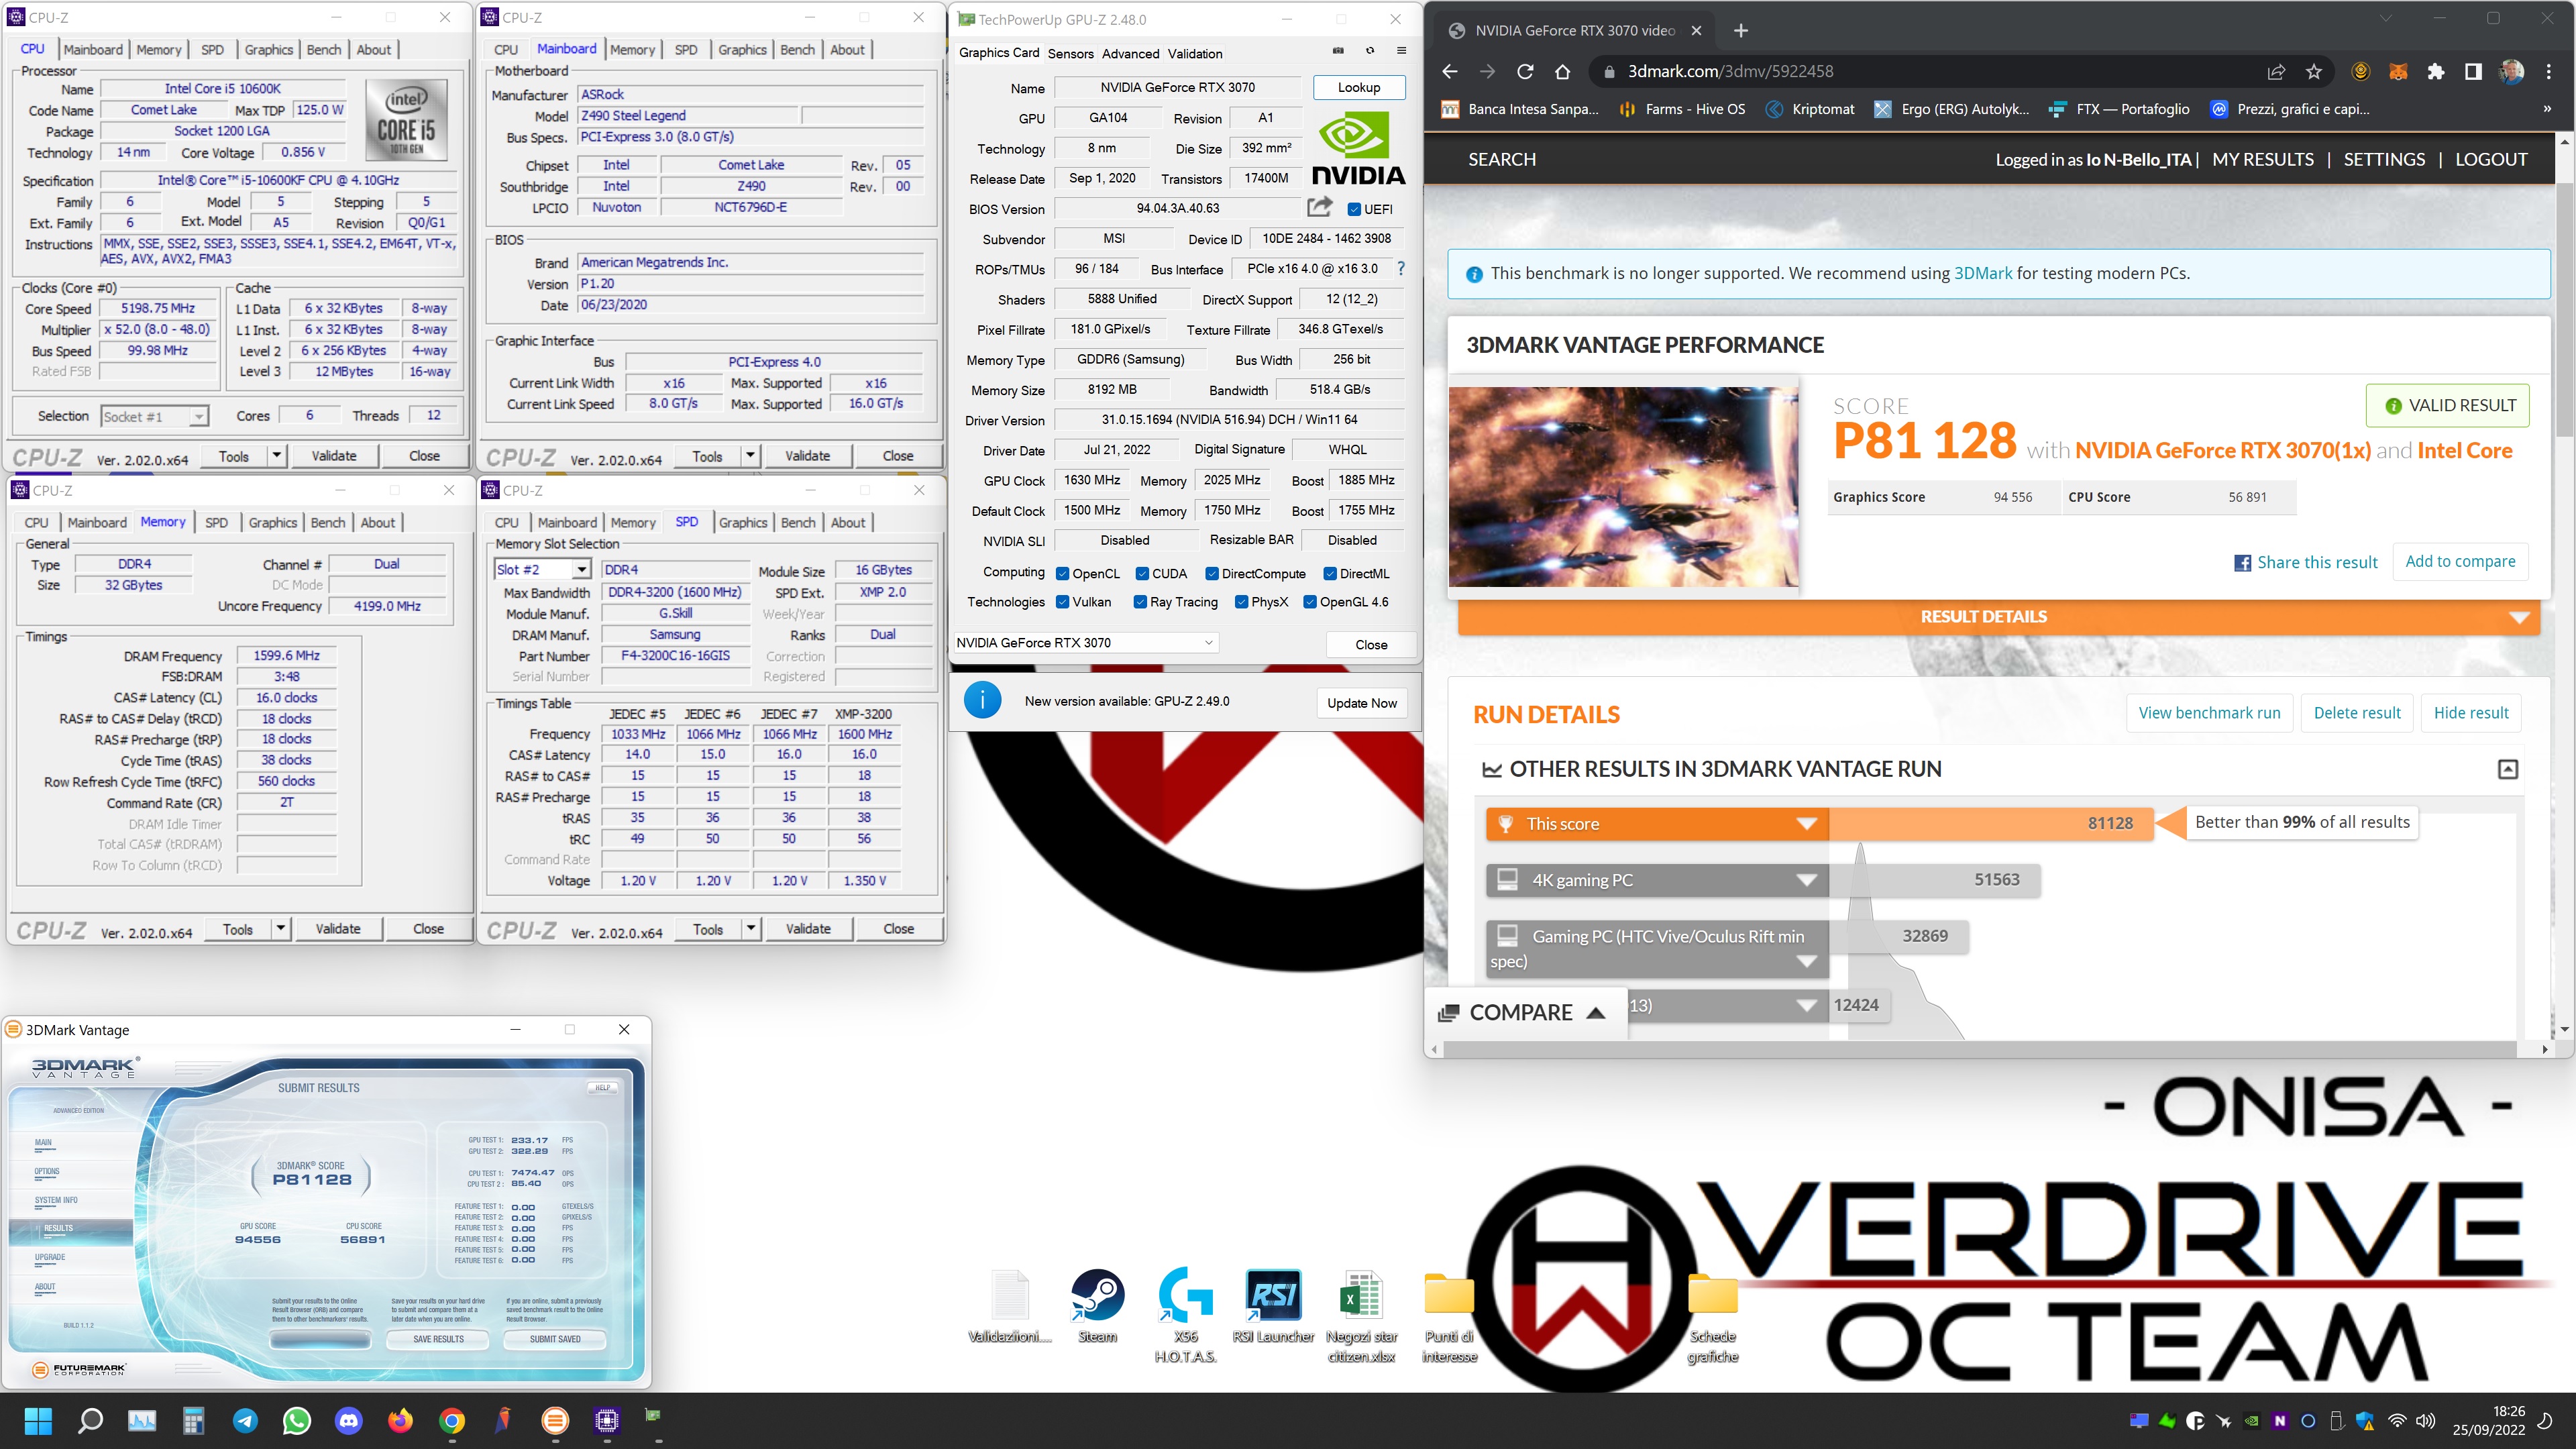This screenshot has width=2576, height=1449.
Task: Click the Add to compare button
Action: pos(2460,561)
